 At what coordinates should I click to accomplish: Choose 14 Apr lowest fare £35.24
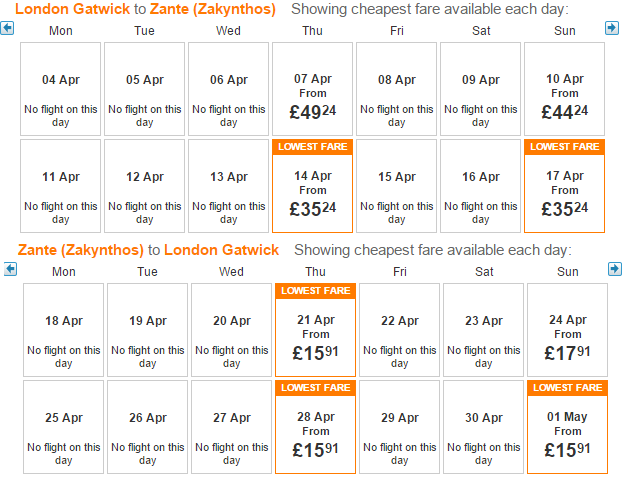coord(312,186)
